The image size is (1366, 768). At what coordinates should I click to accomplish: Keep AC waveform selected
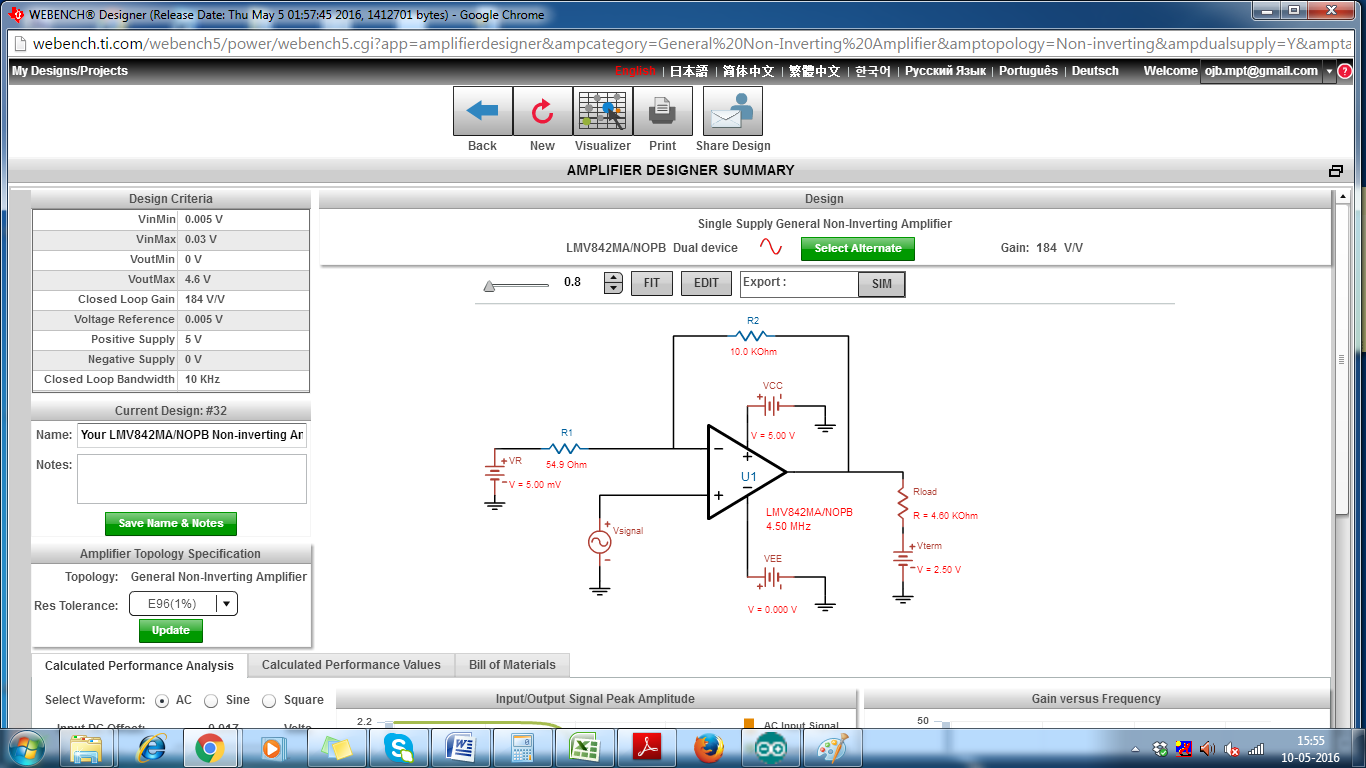[x=163, y=700]
